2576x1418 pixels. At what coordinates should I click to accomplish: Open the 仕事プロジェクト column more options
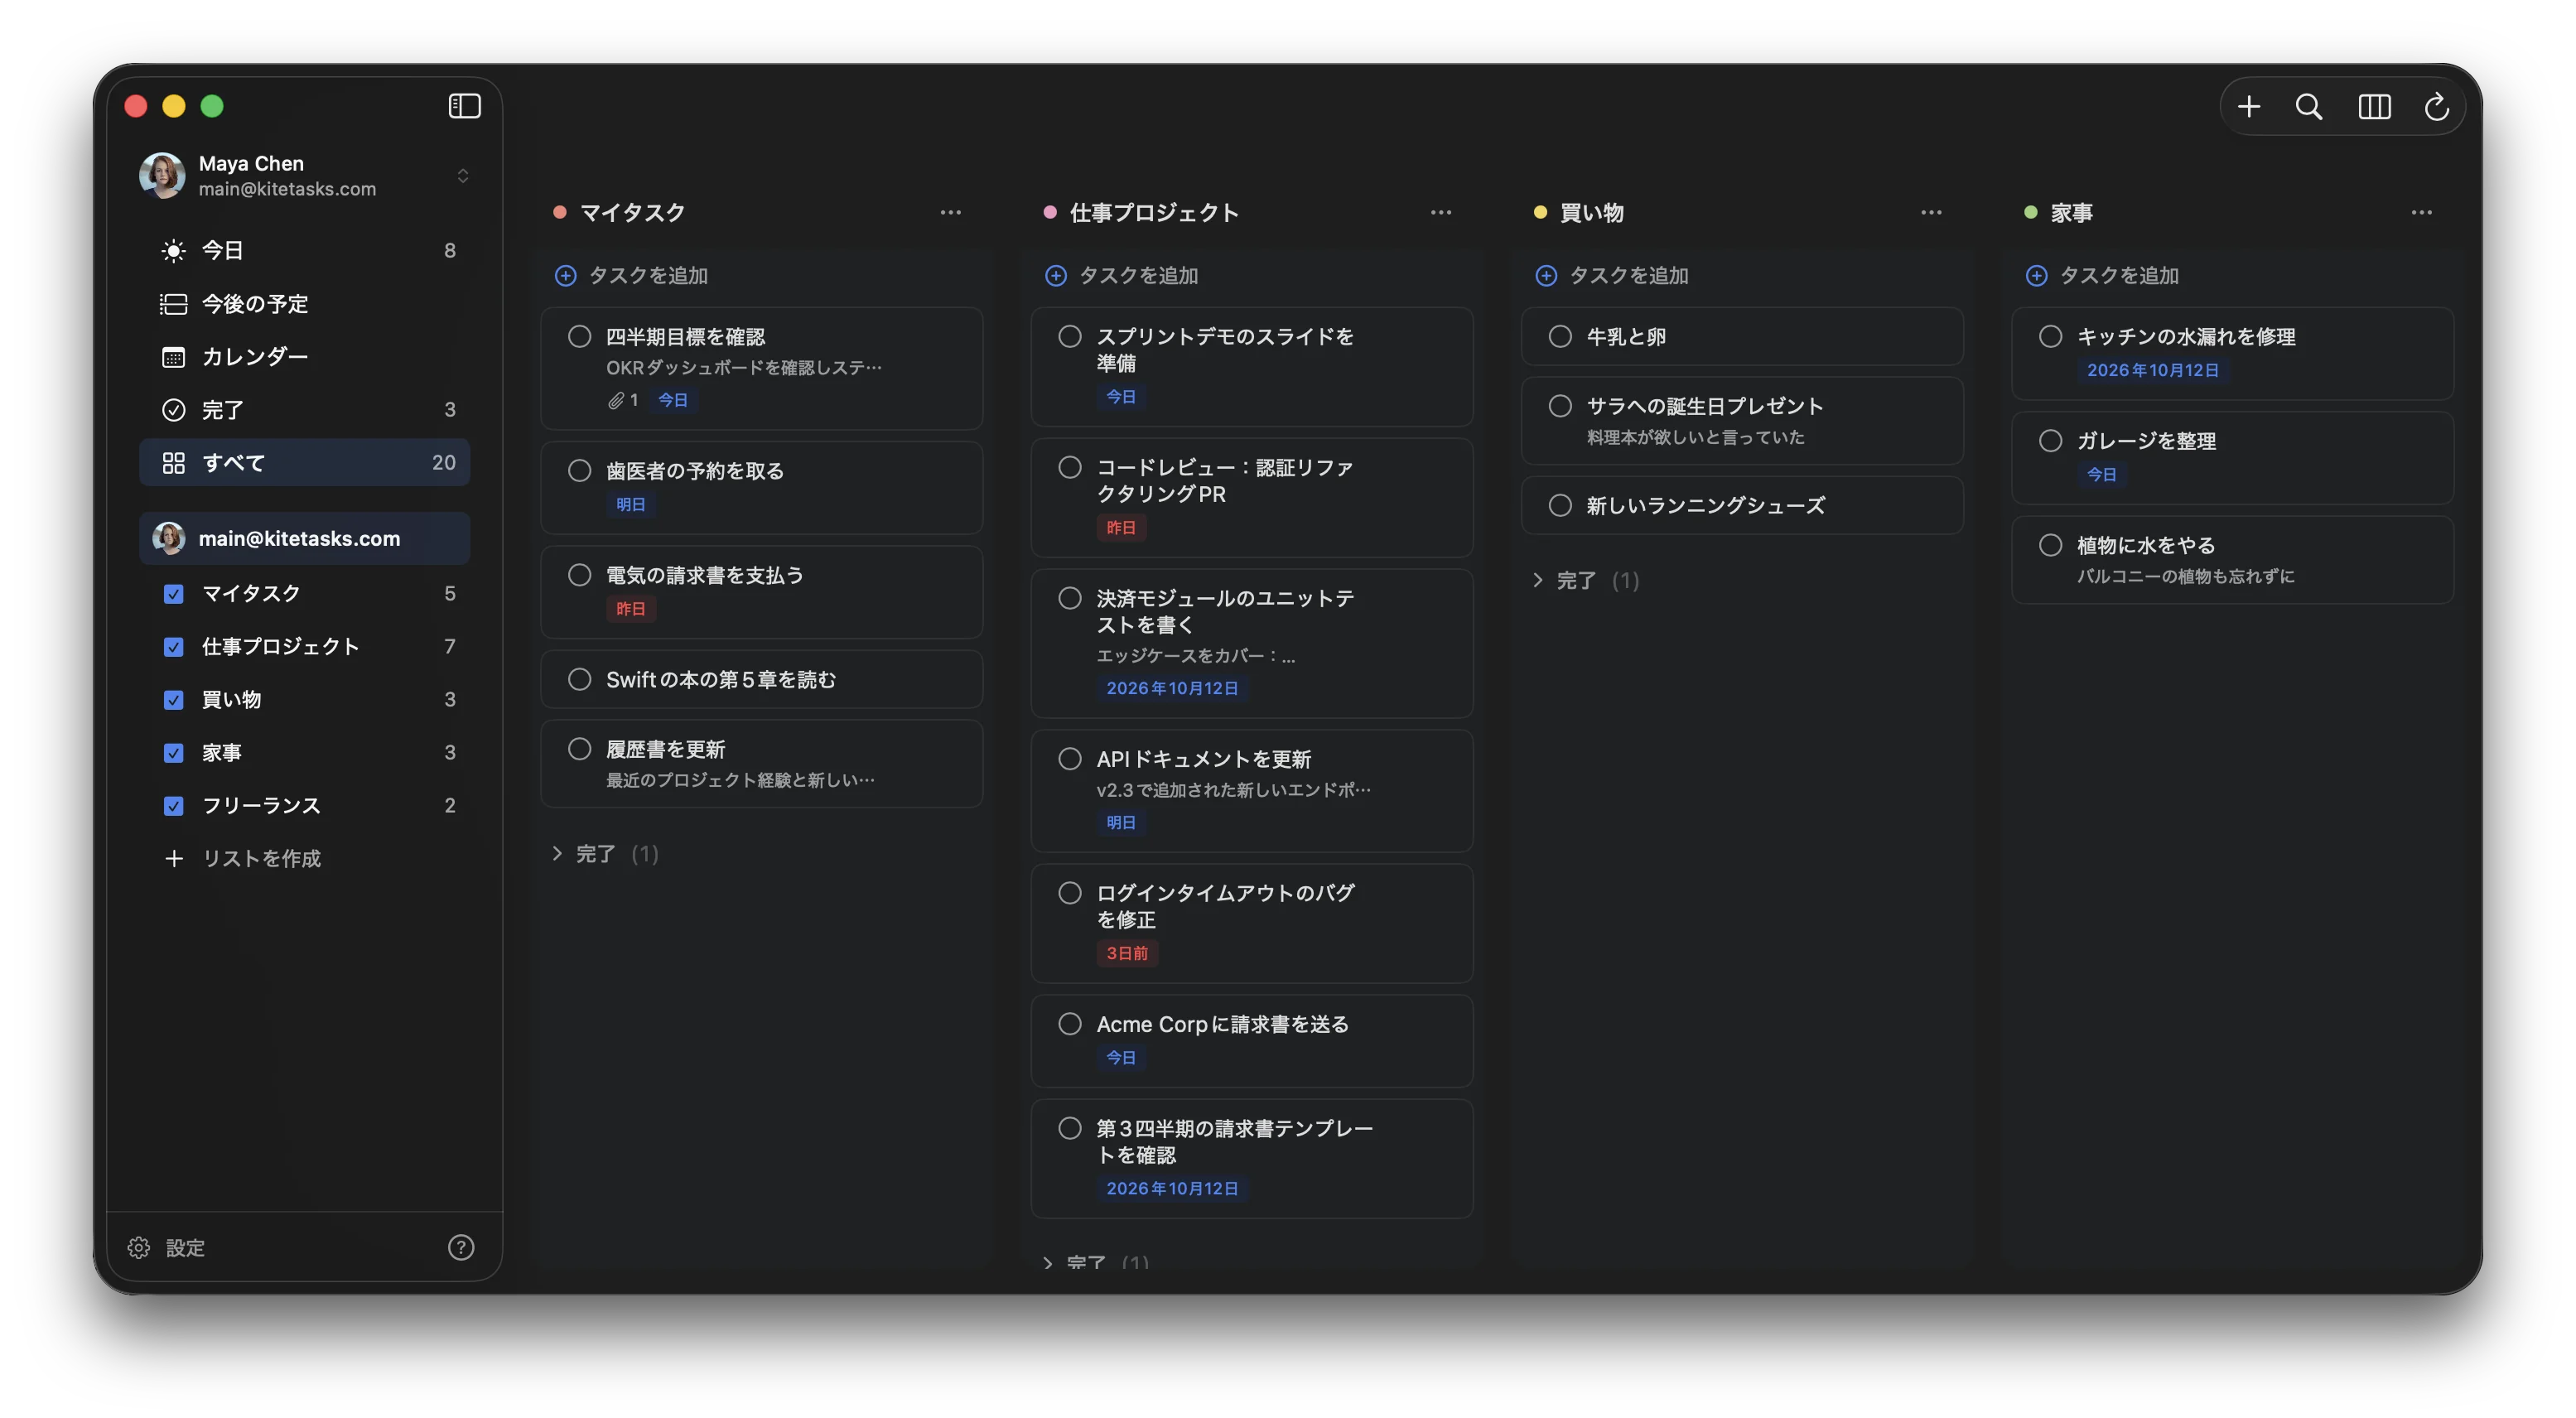coord(1440,212)
